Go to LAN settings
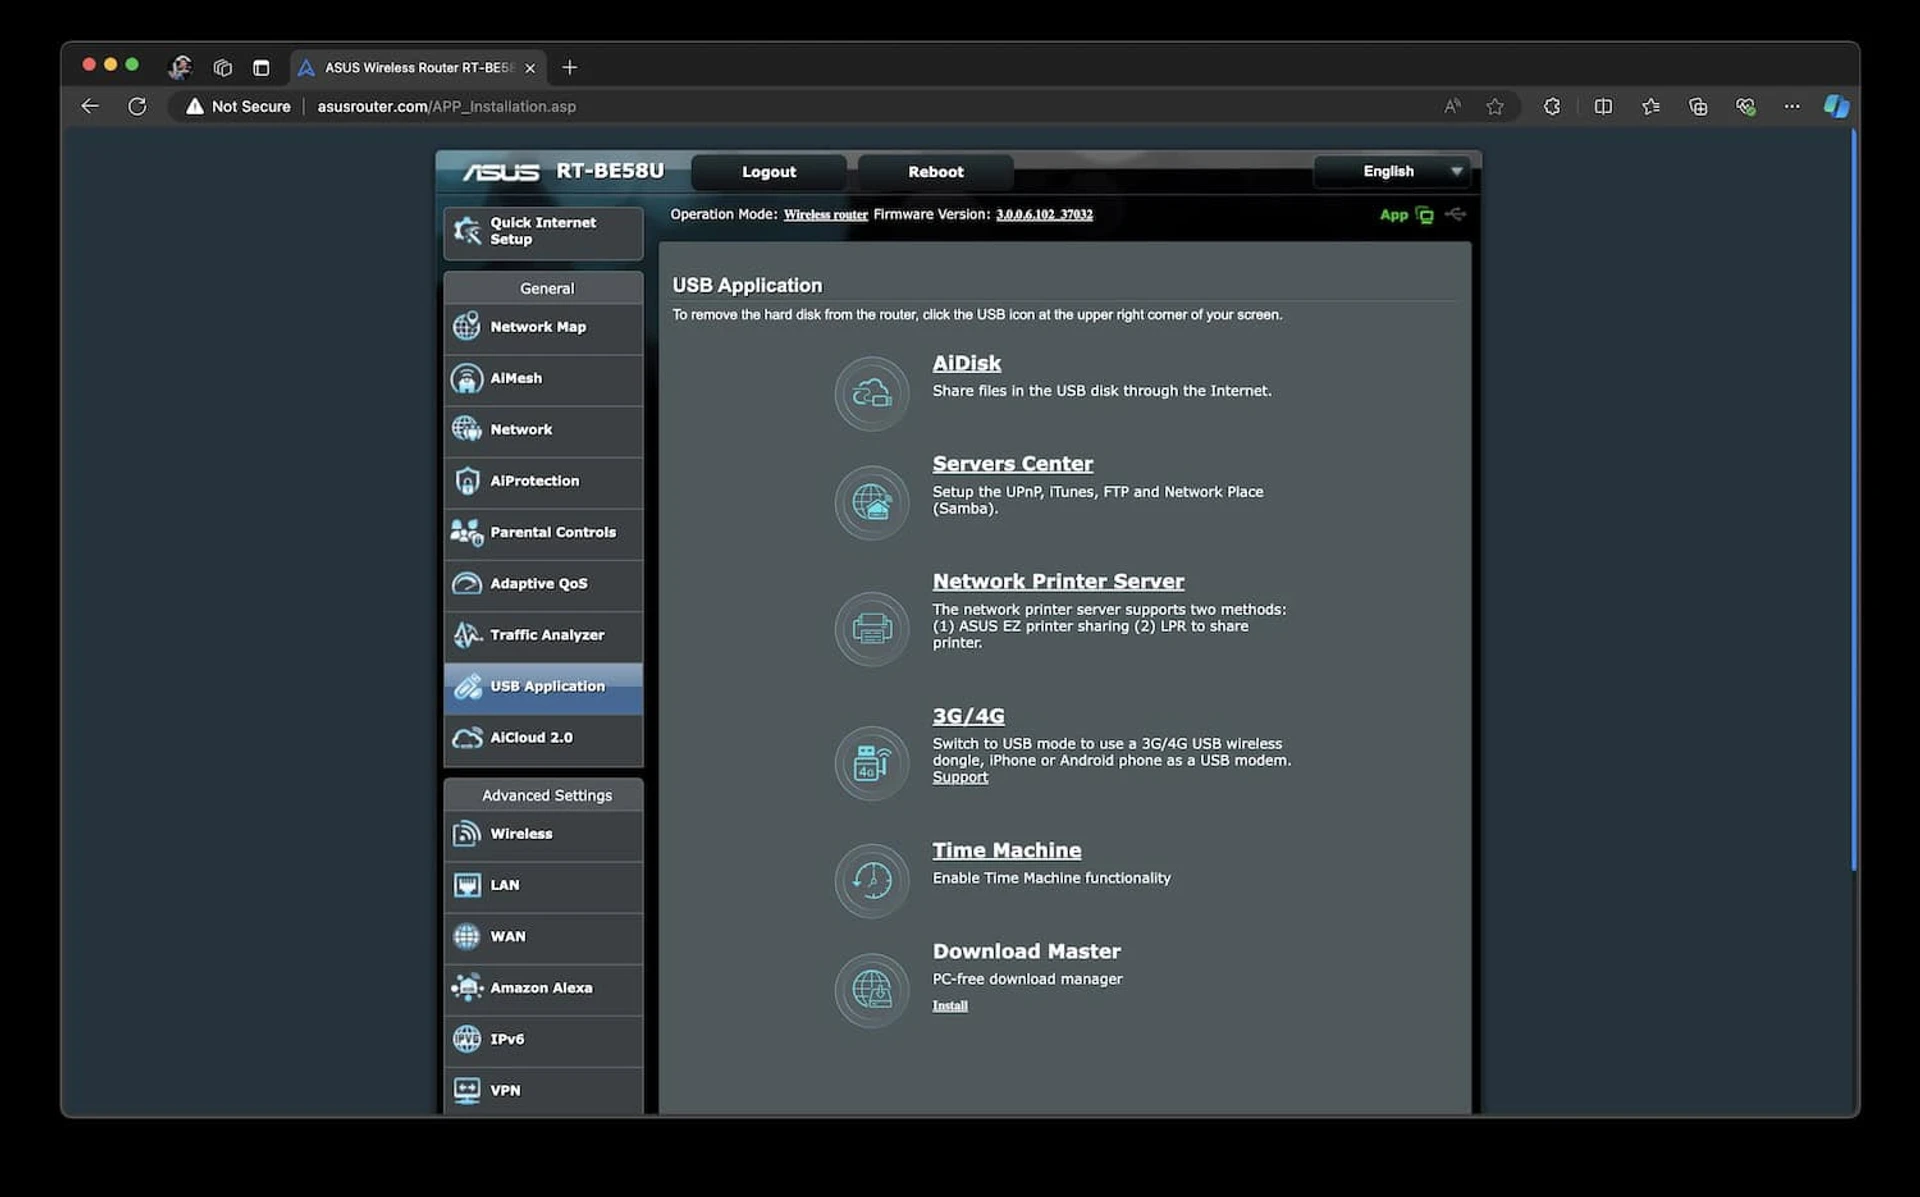The width and height of the screenshot is (1920, 1197). coord(543,886)
